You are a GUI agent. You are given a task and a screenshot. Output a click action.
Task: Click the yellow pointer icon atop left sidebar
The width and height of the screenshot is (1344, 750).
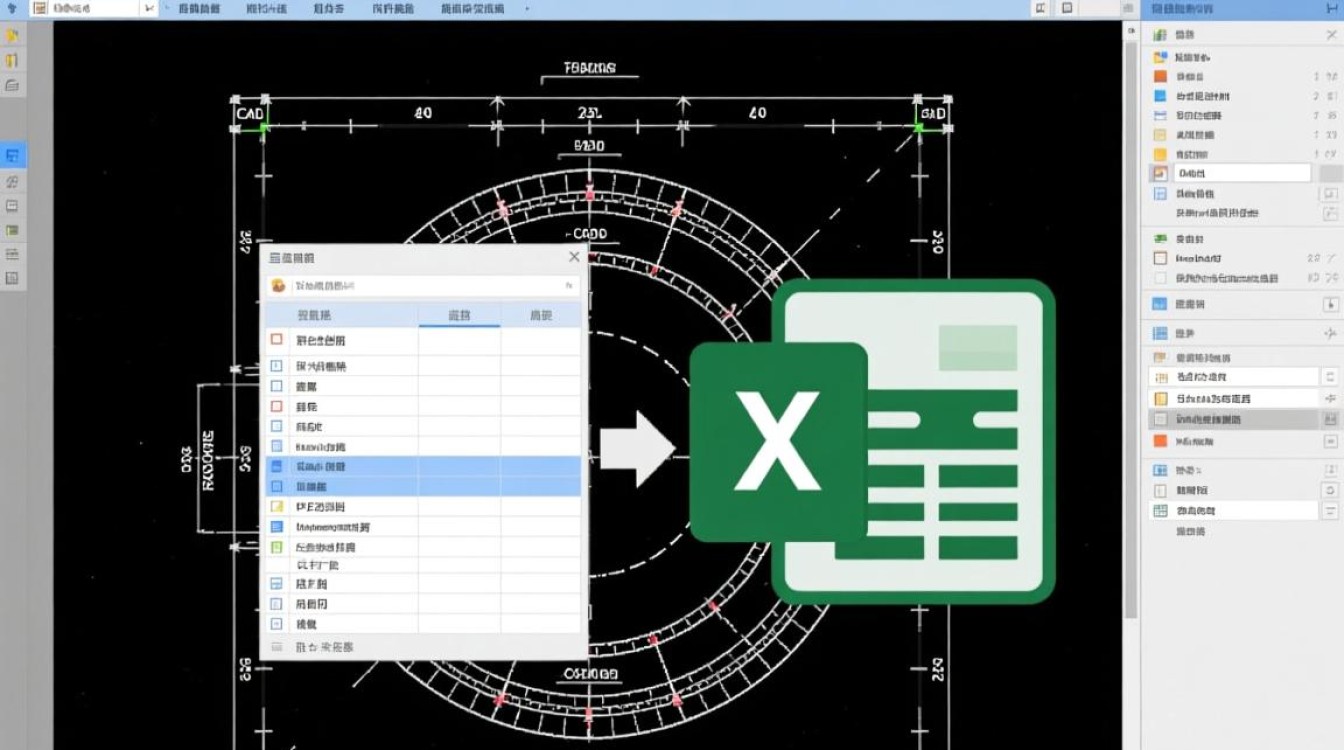(x=12, y=35)
